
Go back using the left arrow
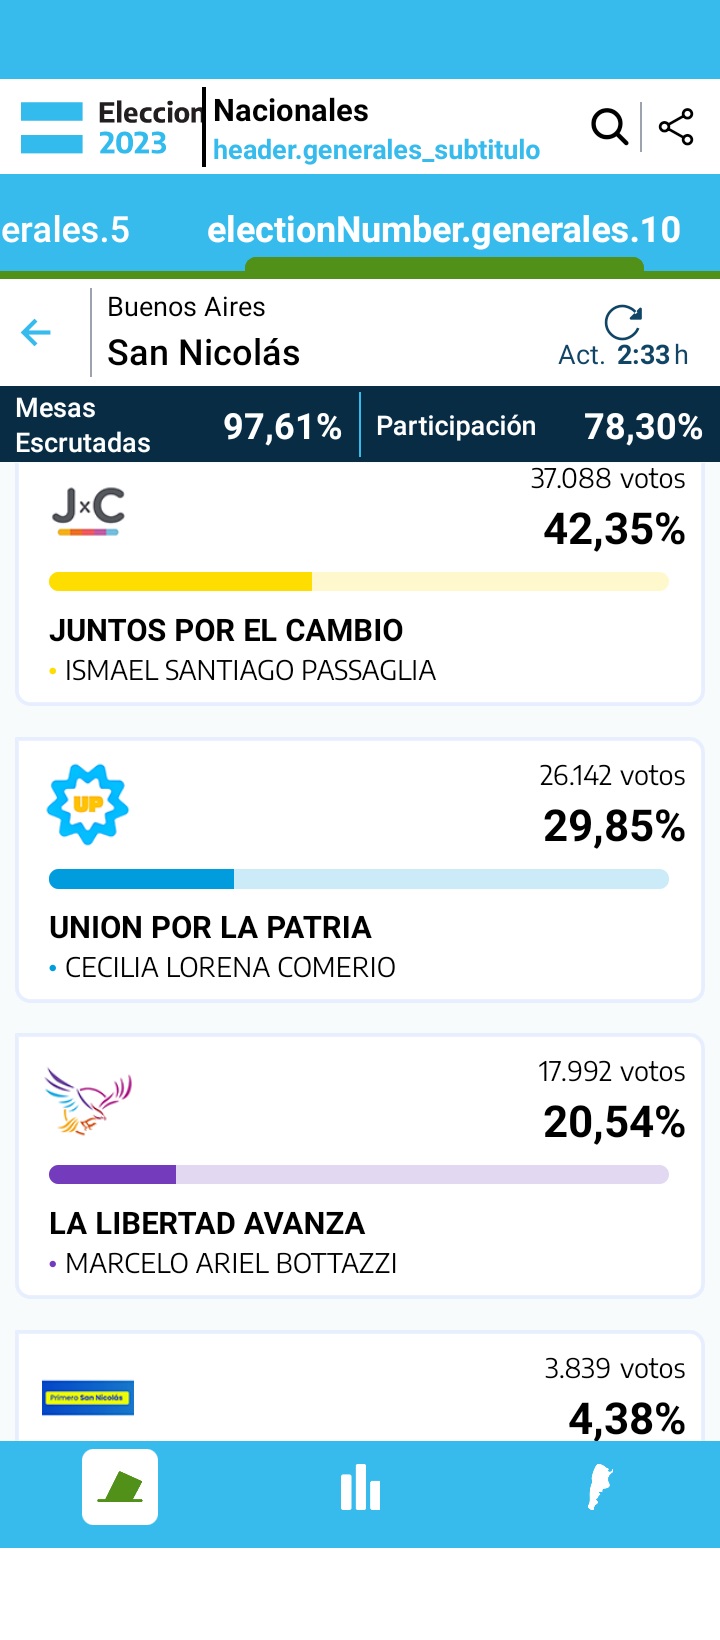[x=36, y=332]
